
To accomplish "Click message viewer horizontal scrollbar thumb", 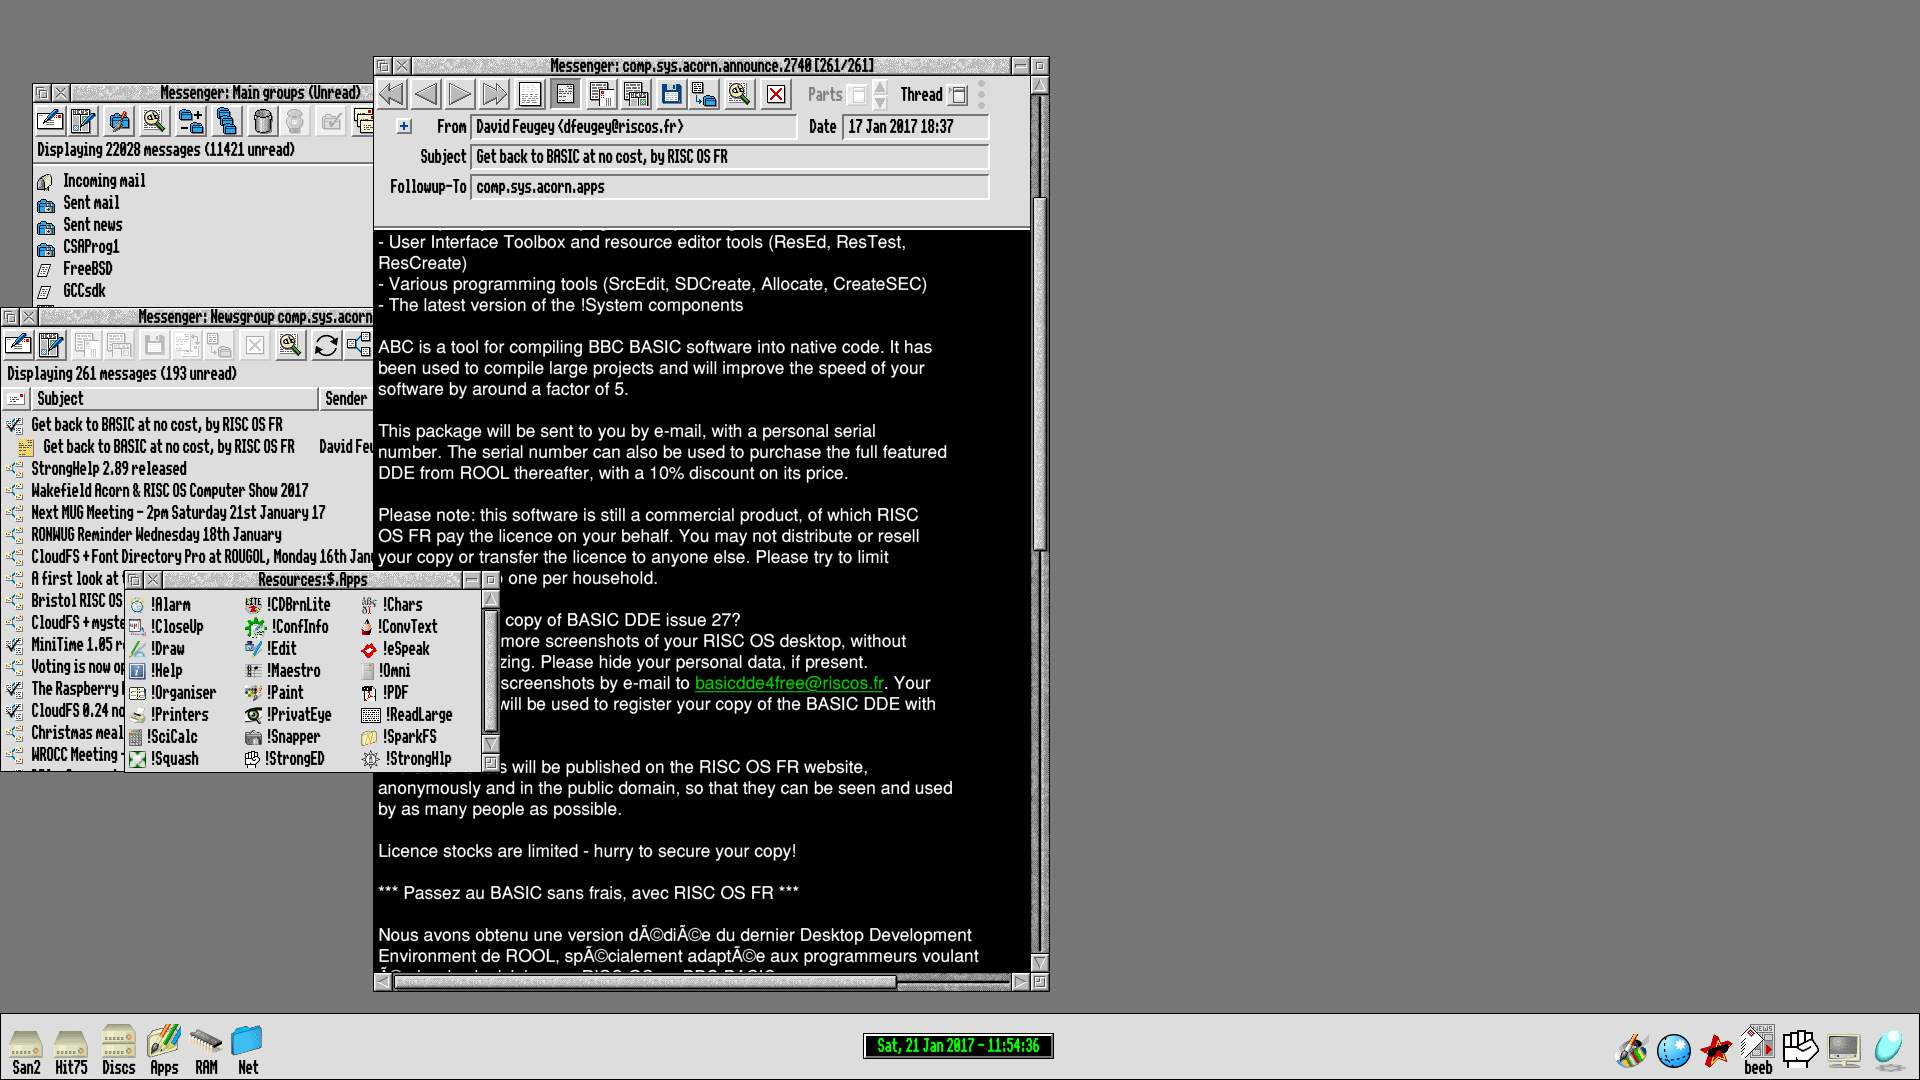I will [x=645, y=982].
